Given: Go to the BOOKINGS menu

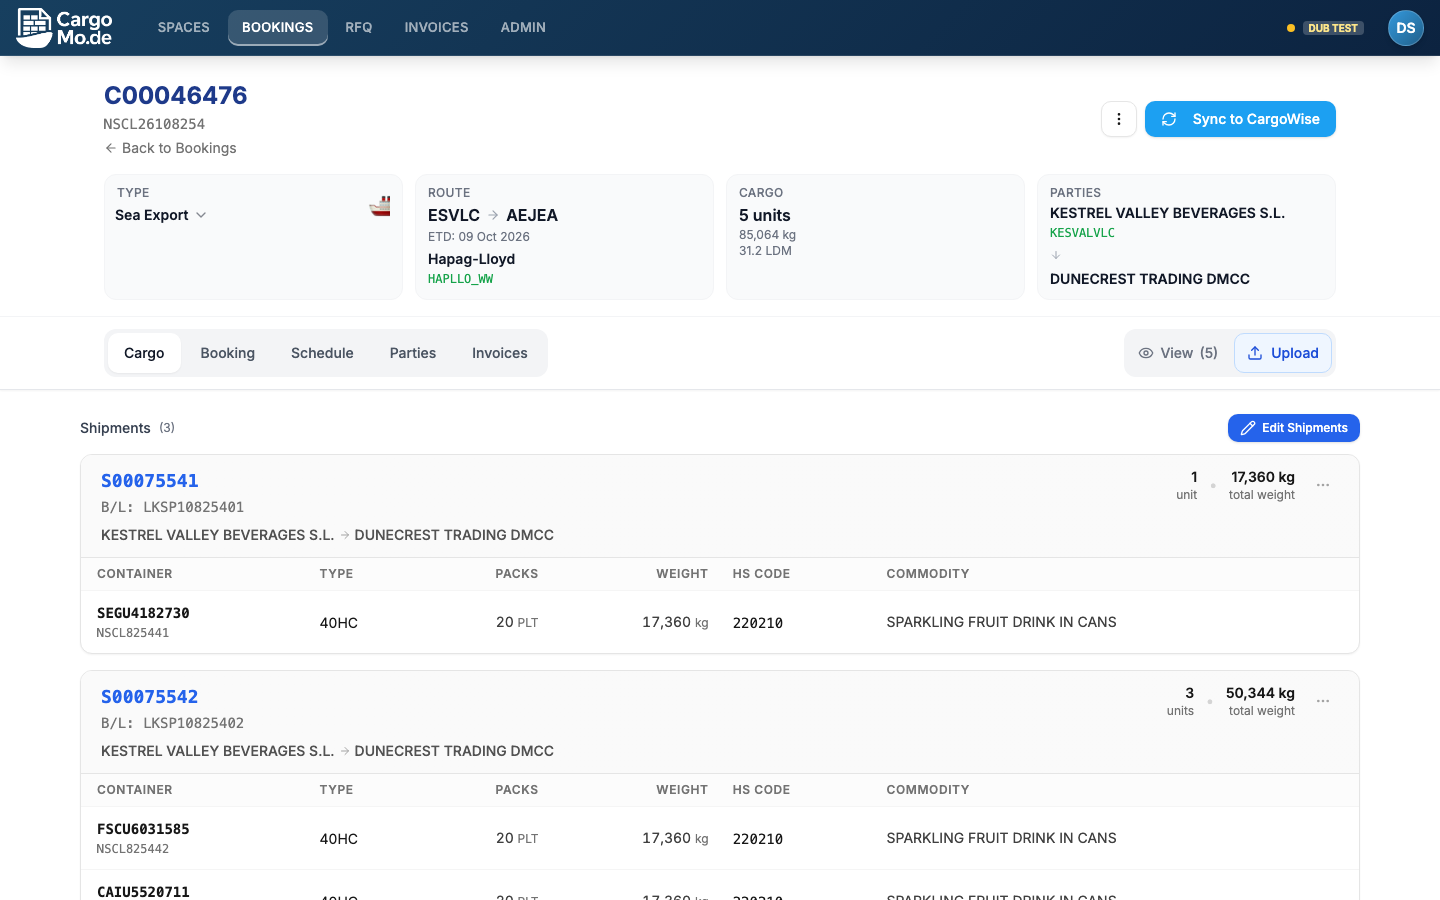Looking at the screenshot, I should click(x=278, y=28).
